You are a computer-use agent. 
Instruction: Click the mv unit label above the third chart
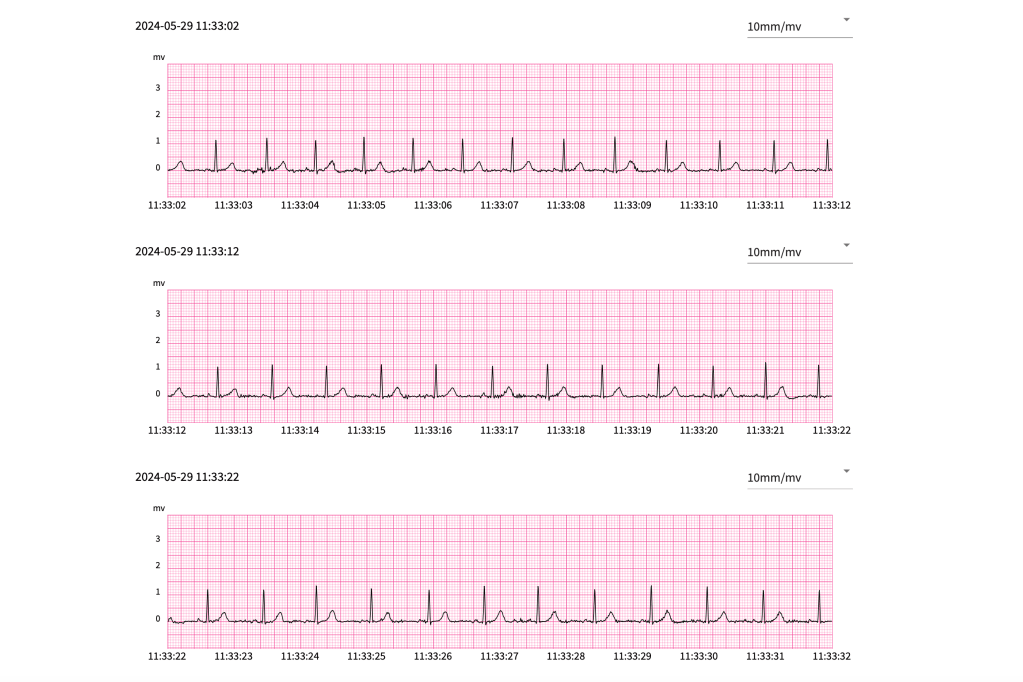tap(158, 508)
